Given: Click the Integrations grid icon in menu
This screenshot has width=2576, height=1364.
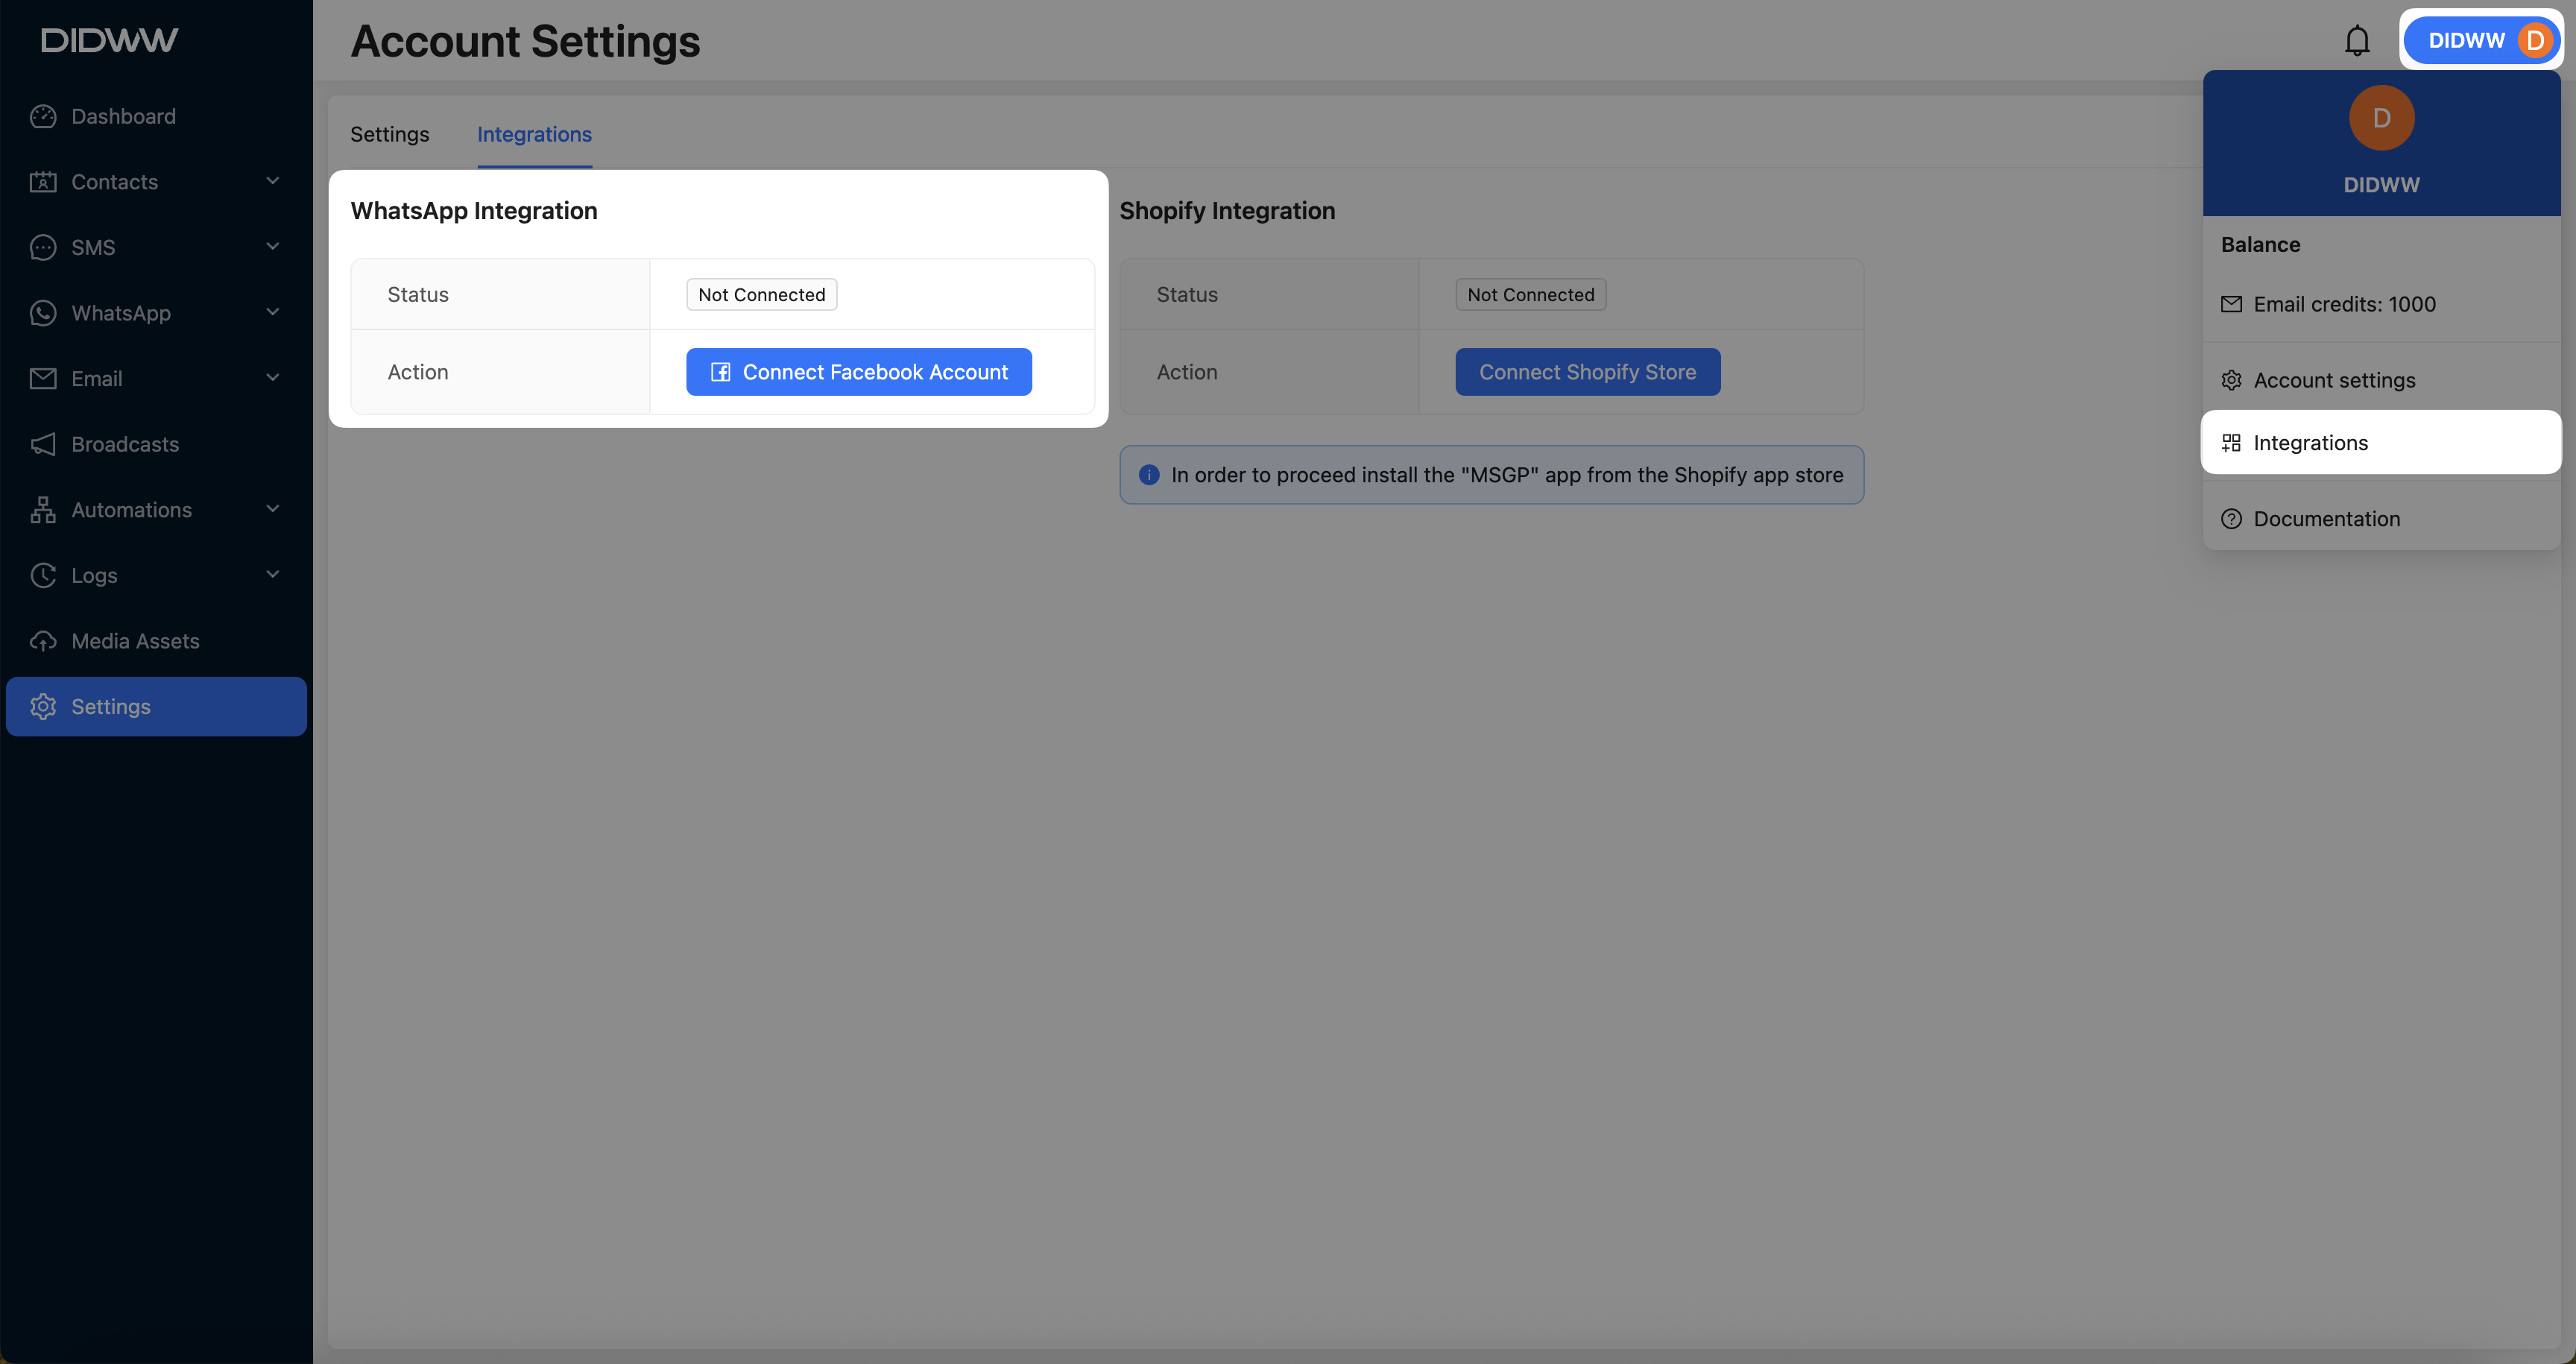Looking at the screenshot, I should pos(2231,443).
